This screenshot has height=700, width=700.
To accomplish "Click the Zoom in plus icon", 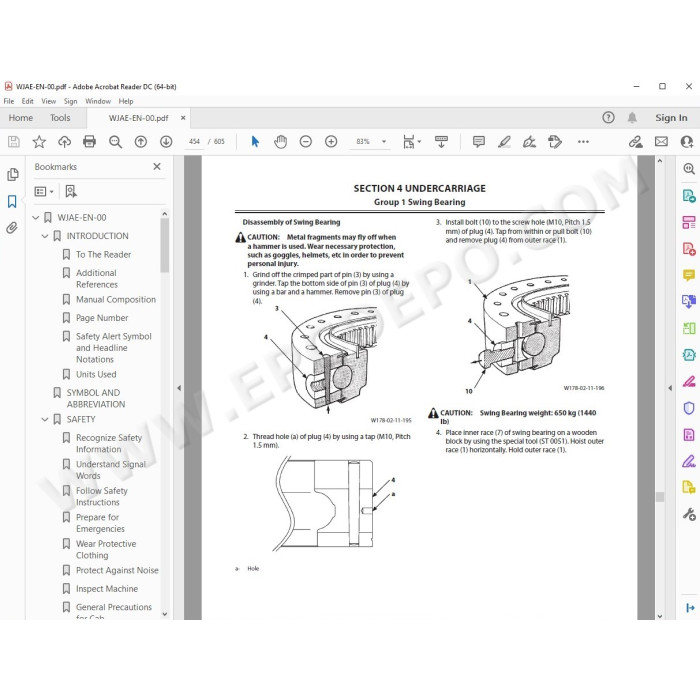I will coord(331,142).
